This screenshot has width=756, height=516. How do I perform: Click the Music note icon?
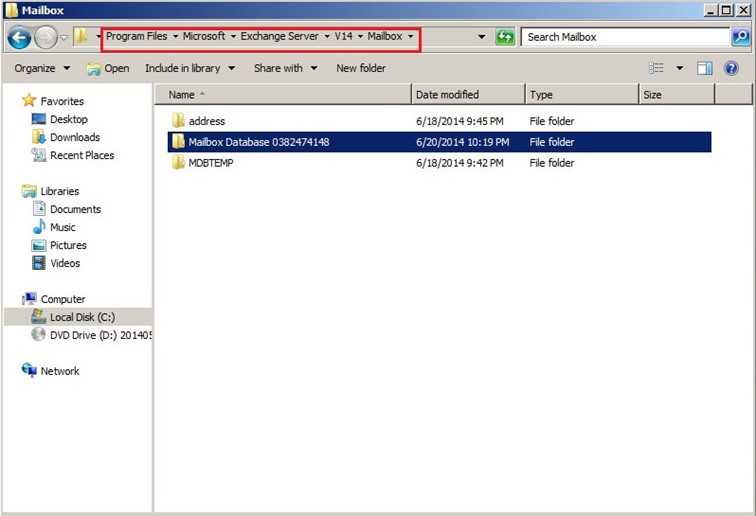[x=39, y=227]
